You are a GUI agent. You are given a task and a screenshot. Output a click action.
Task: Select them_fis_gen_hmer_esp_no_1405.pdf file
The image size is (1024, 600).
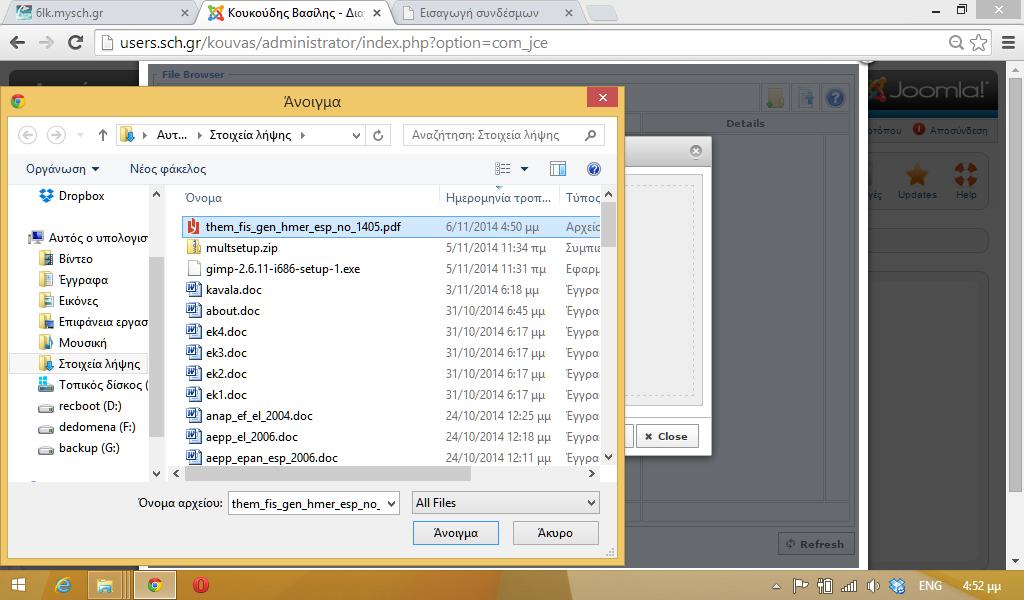pos(391,227)
